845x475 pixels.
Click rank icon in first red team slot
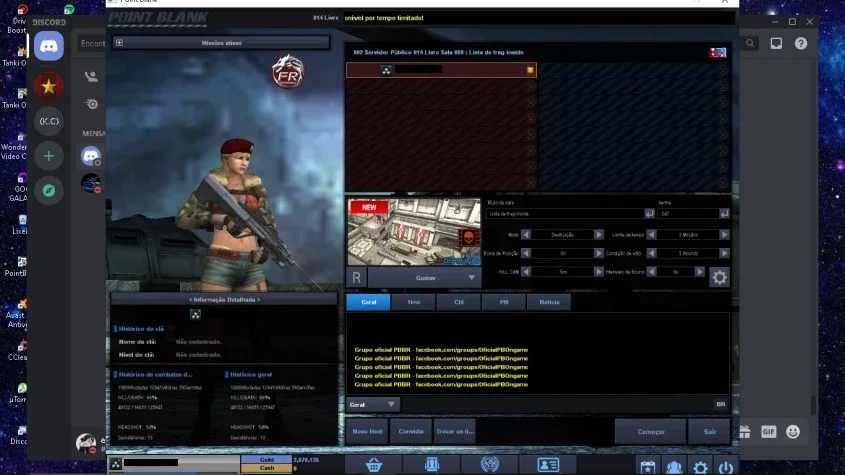[386, 70]
